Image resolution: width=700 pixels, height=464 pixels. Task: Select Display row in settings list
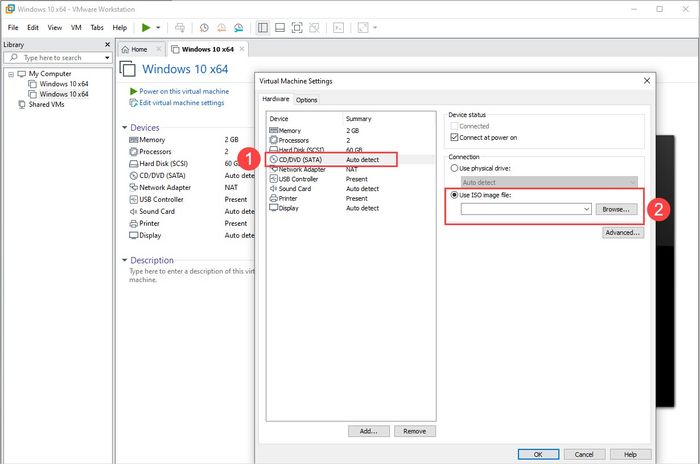tap(350, 208)
